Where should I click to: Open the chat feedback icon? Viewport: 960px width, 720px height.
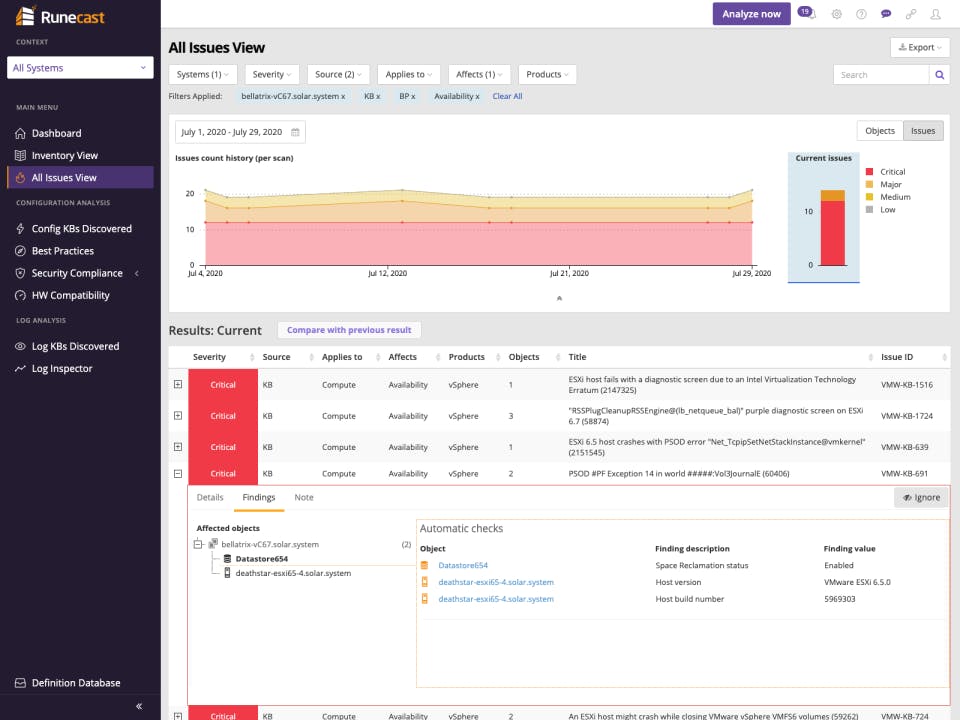coord(886,14)
